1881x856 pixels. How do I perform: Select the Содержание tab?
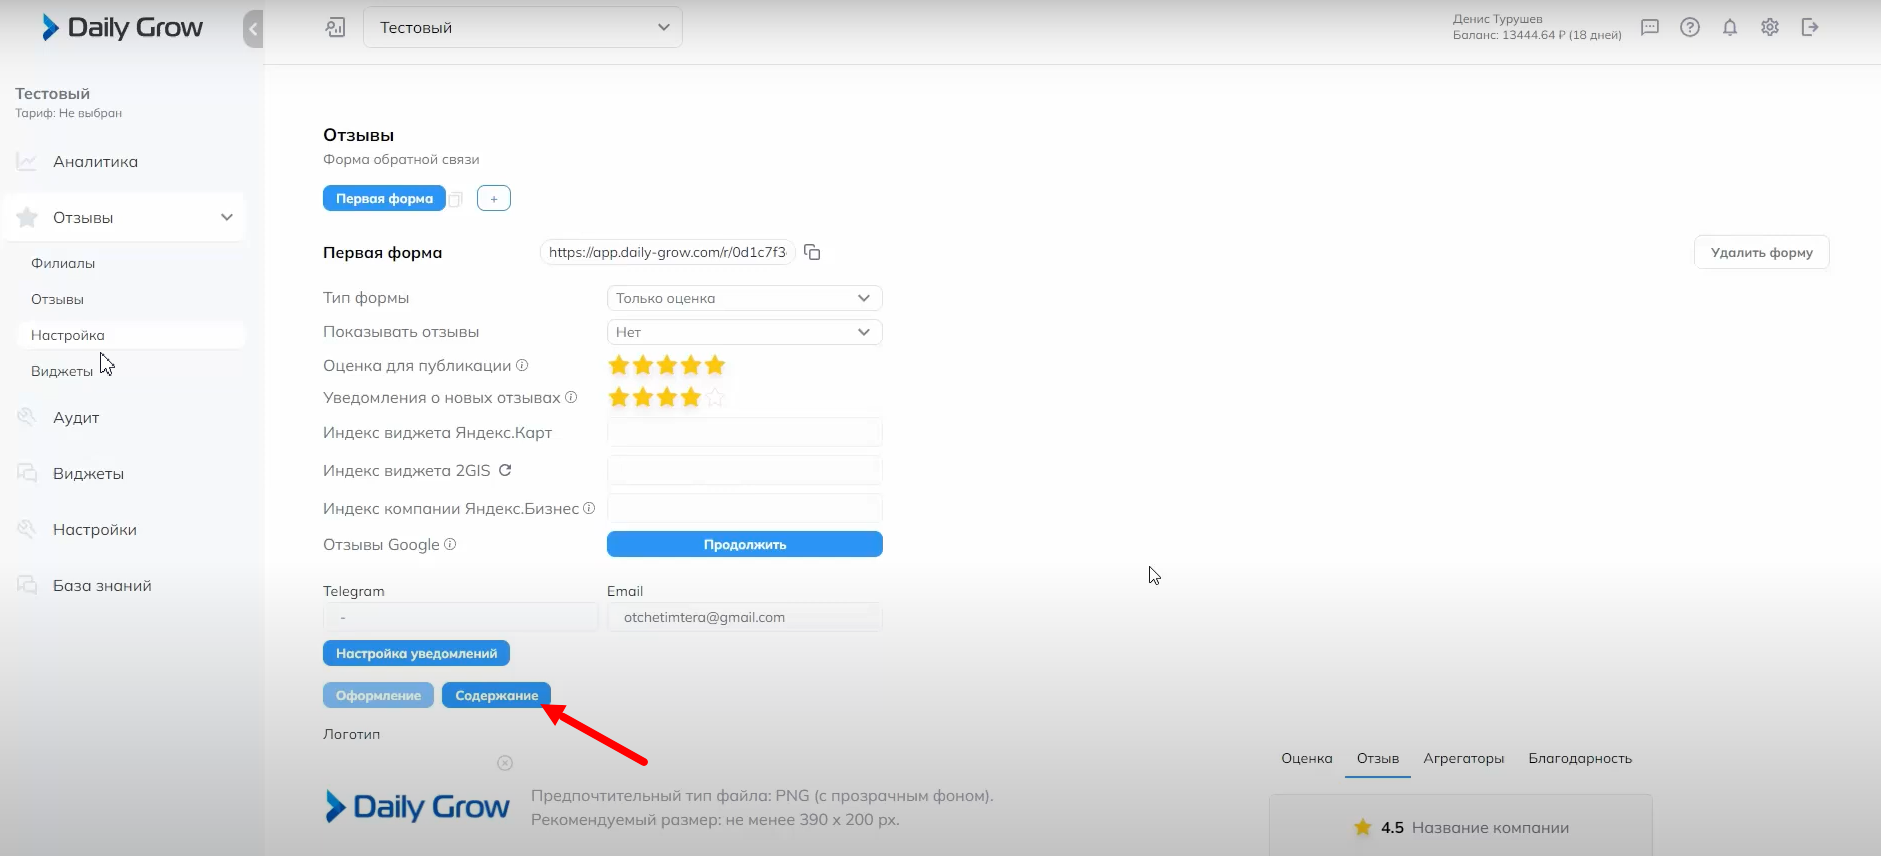tap(496, 695)
